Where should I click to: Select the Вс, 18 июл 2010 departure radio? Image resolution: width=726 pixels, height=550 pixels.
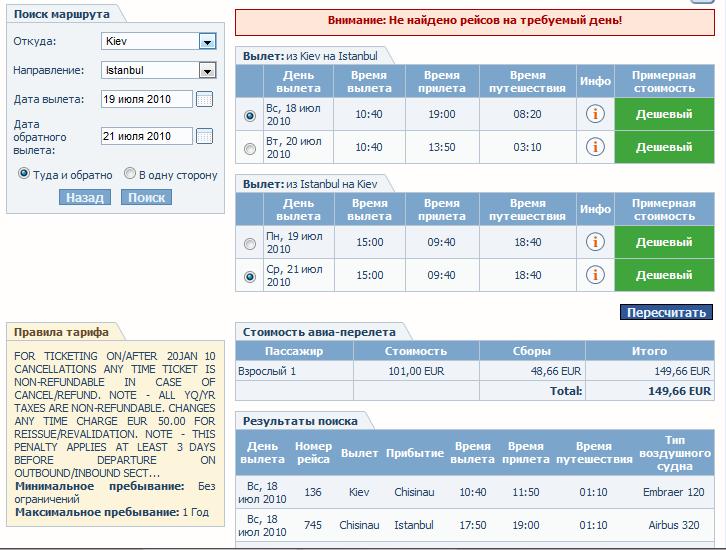click(250, 116)
